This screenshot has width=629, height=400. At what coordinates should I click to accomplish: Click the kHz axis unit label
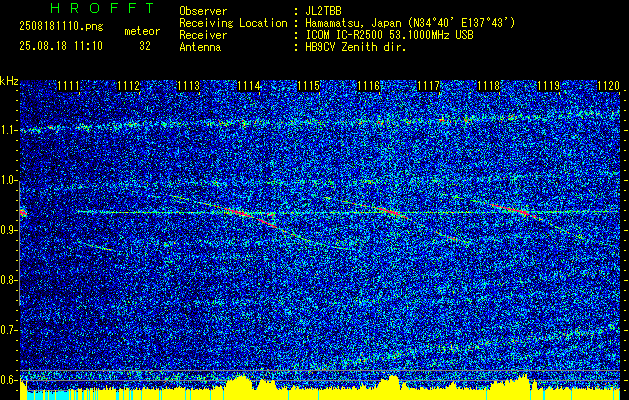point(9,81)
